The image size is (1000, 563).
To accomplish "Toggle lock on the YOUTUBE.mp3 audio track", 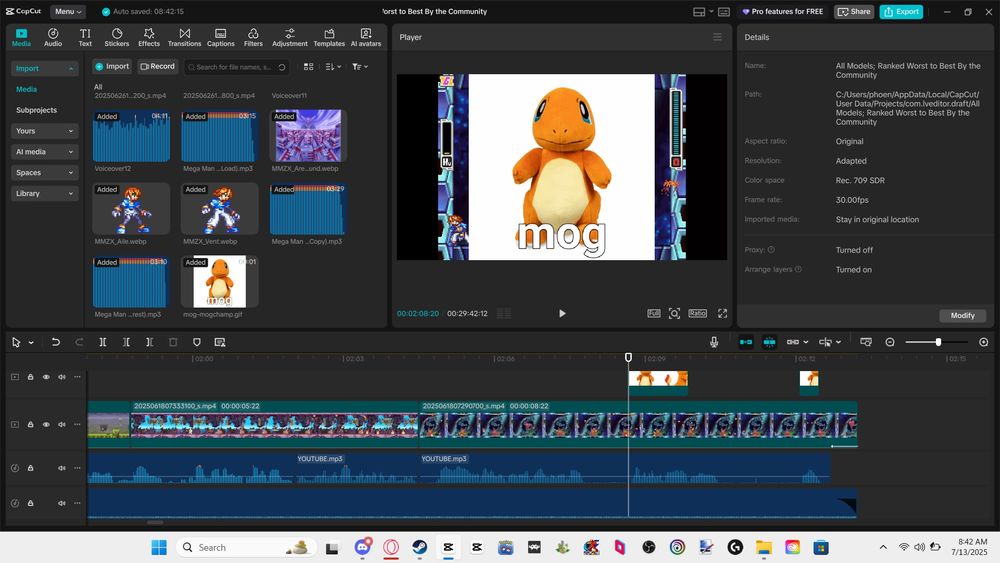I will tap(30, 468).
